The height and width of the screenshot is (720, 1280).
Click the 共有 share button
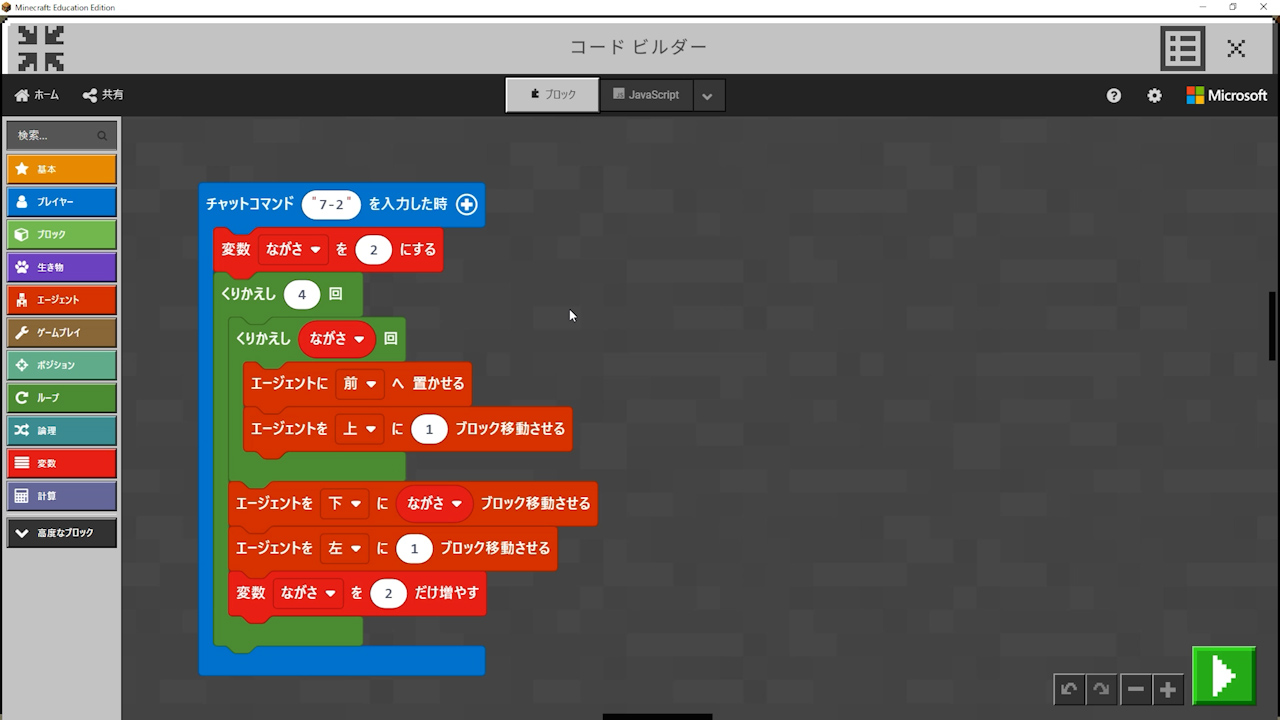coord(103,95)
